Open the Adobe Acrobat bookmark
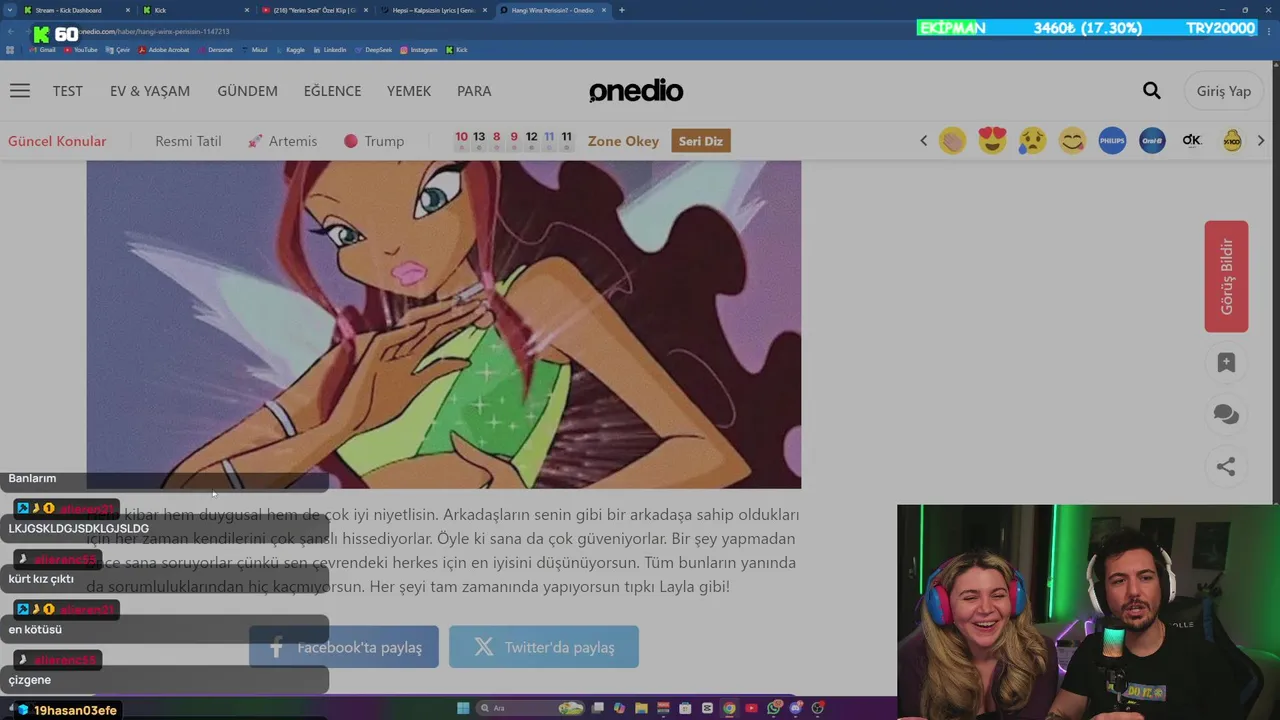Image resolution: width=1280 pixels, height=720 pixels. (x=163, y=50)
